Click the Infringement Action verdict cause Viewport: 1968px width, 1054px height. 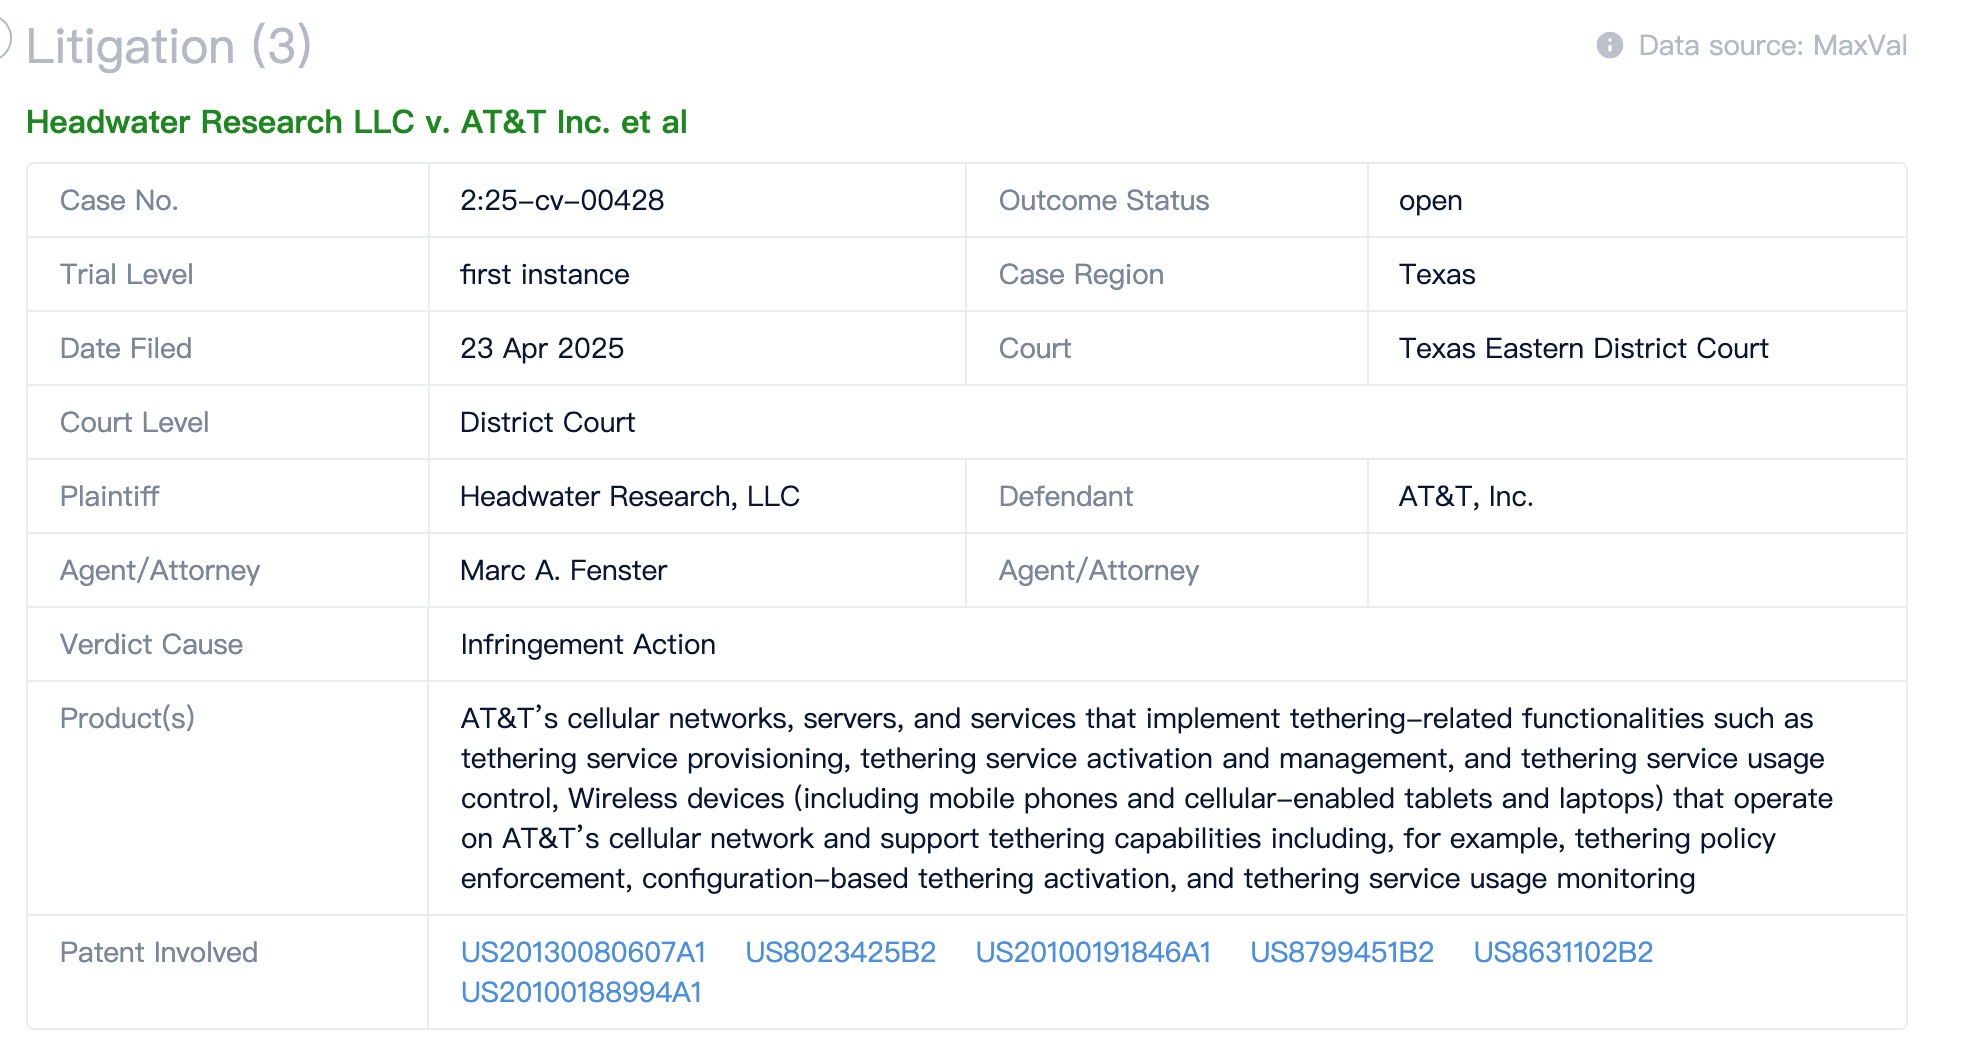point(587,644)
